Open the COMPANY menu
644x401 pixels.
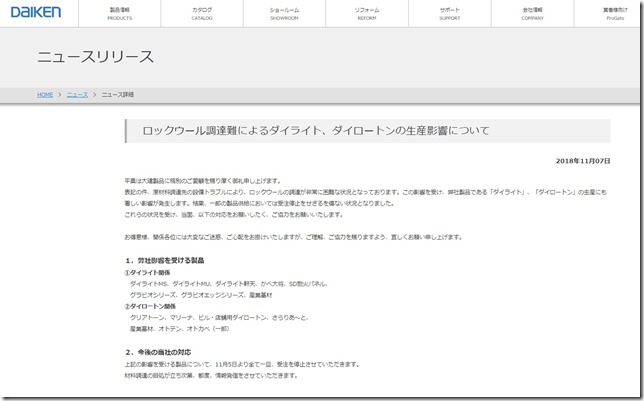[532, 14]
